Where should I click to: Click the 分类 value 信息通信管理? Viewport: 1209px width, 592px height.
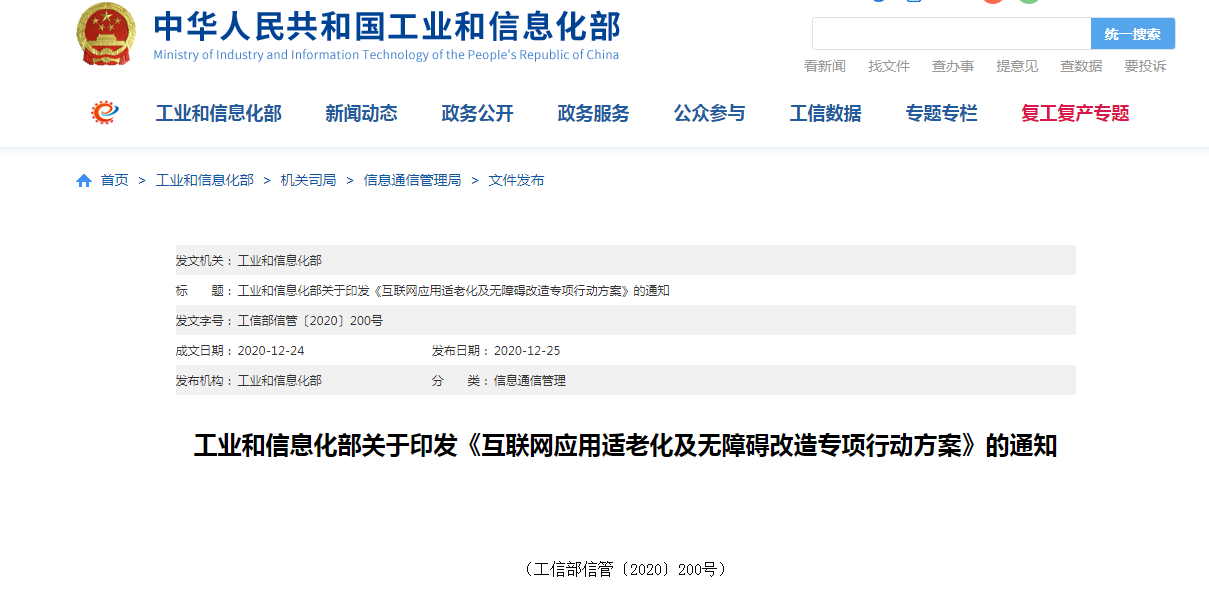coord(530,381)
